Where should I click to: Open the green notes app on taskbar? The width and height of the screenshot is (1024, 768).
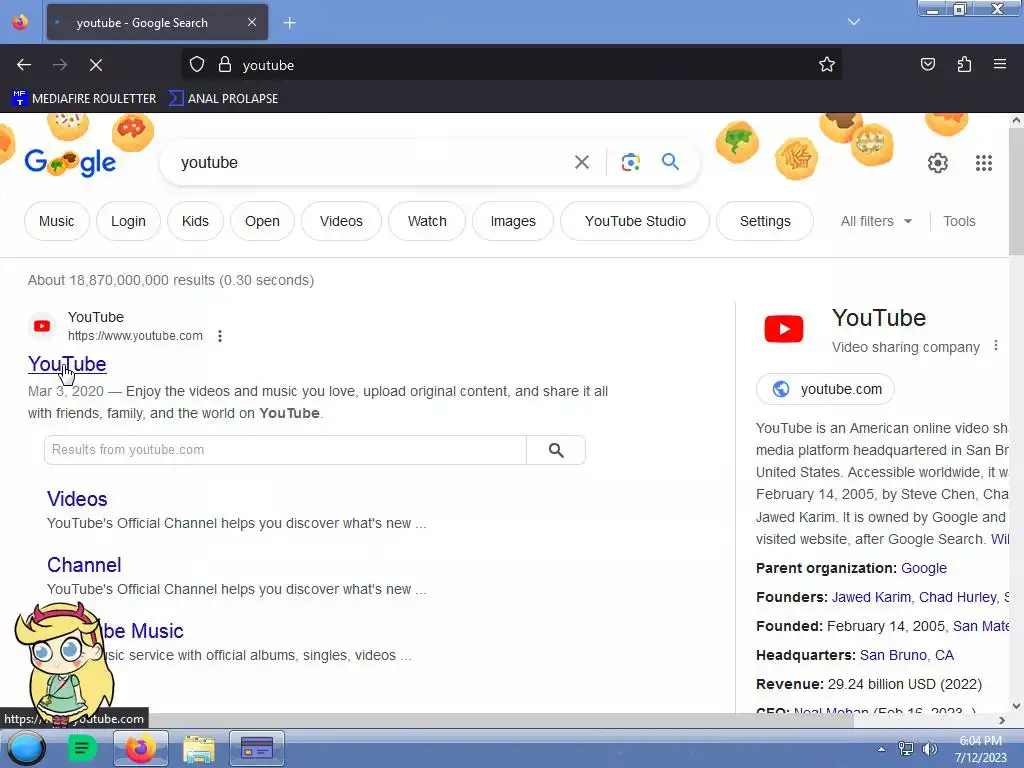[x=82, y=748]
